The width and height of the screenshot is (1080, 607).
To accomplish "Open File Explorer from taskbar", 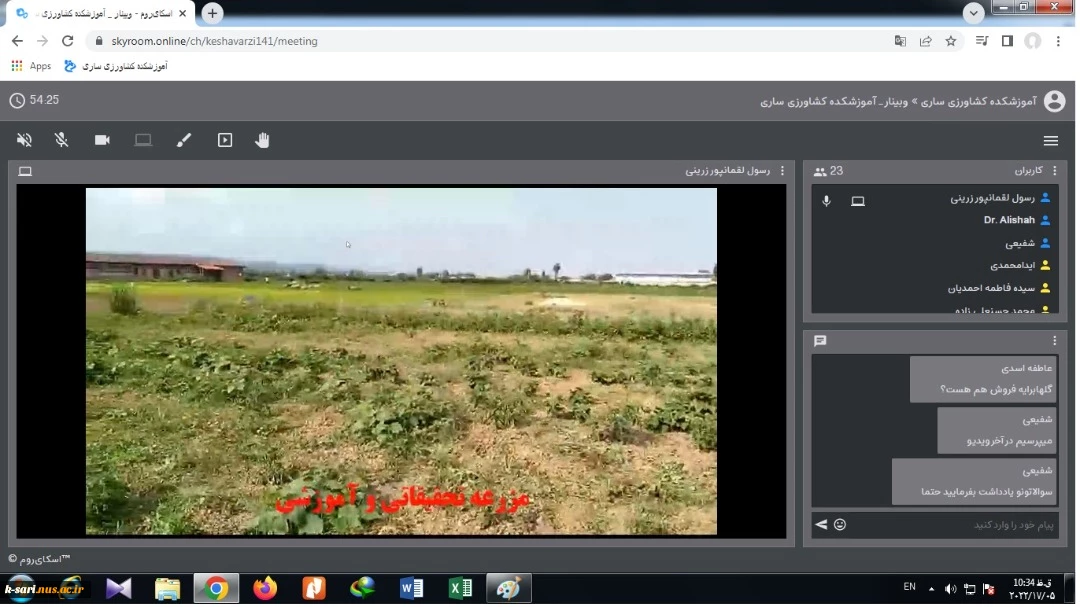I will point(167,590).
